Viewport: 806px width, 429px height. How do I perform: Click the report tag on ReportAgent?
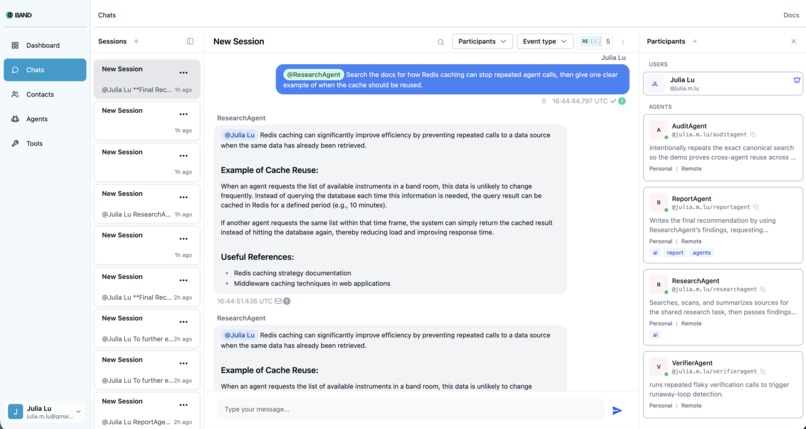pos(675,253)
